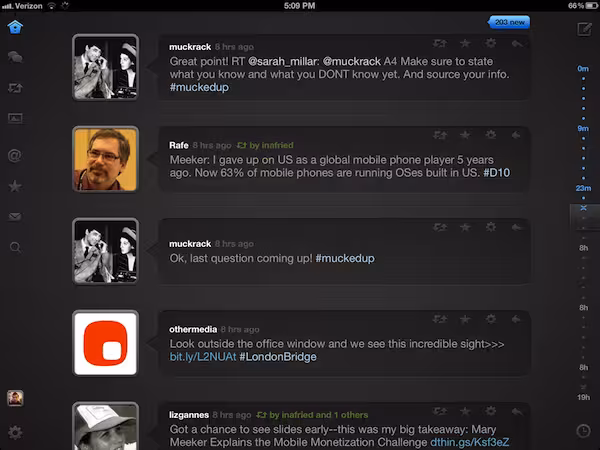Open options gear on 'Great point!' tweet
Image resolution: width=600 pixels, height=450 pixels.
491,43
